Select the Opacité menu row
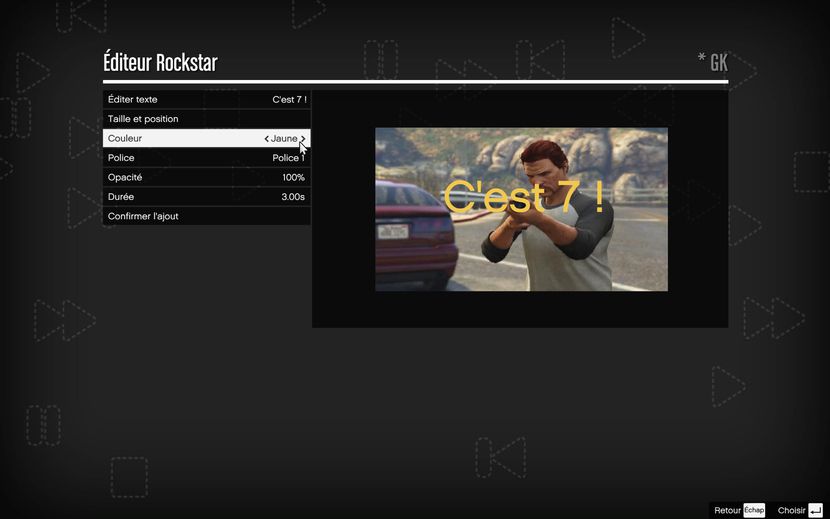Screen dimensions: 830x519 click(x=206, y=177)
